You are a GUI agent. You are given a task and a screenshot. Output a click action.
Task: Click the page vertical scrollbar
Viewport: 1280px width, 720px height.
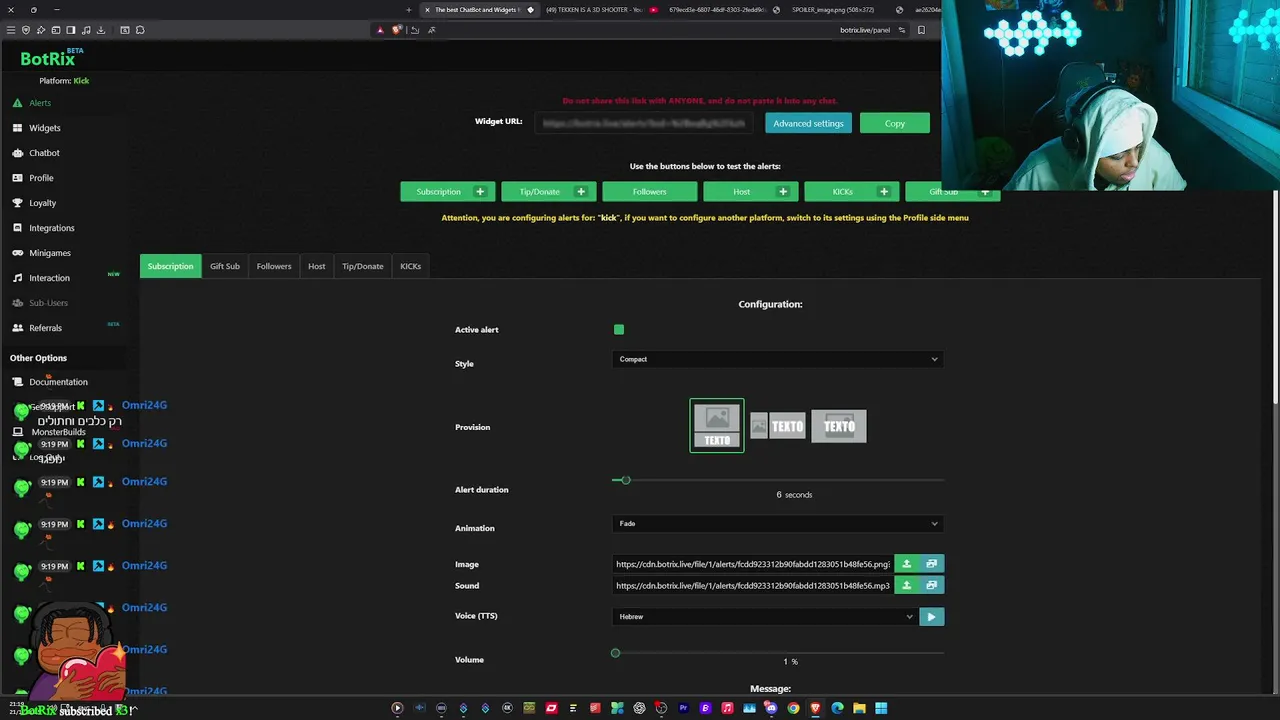(1276, 298)
